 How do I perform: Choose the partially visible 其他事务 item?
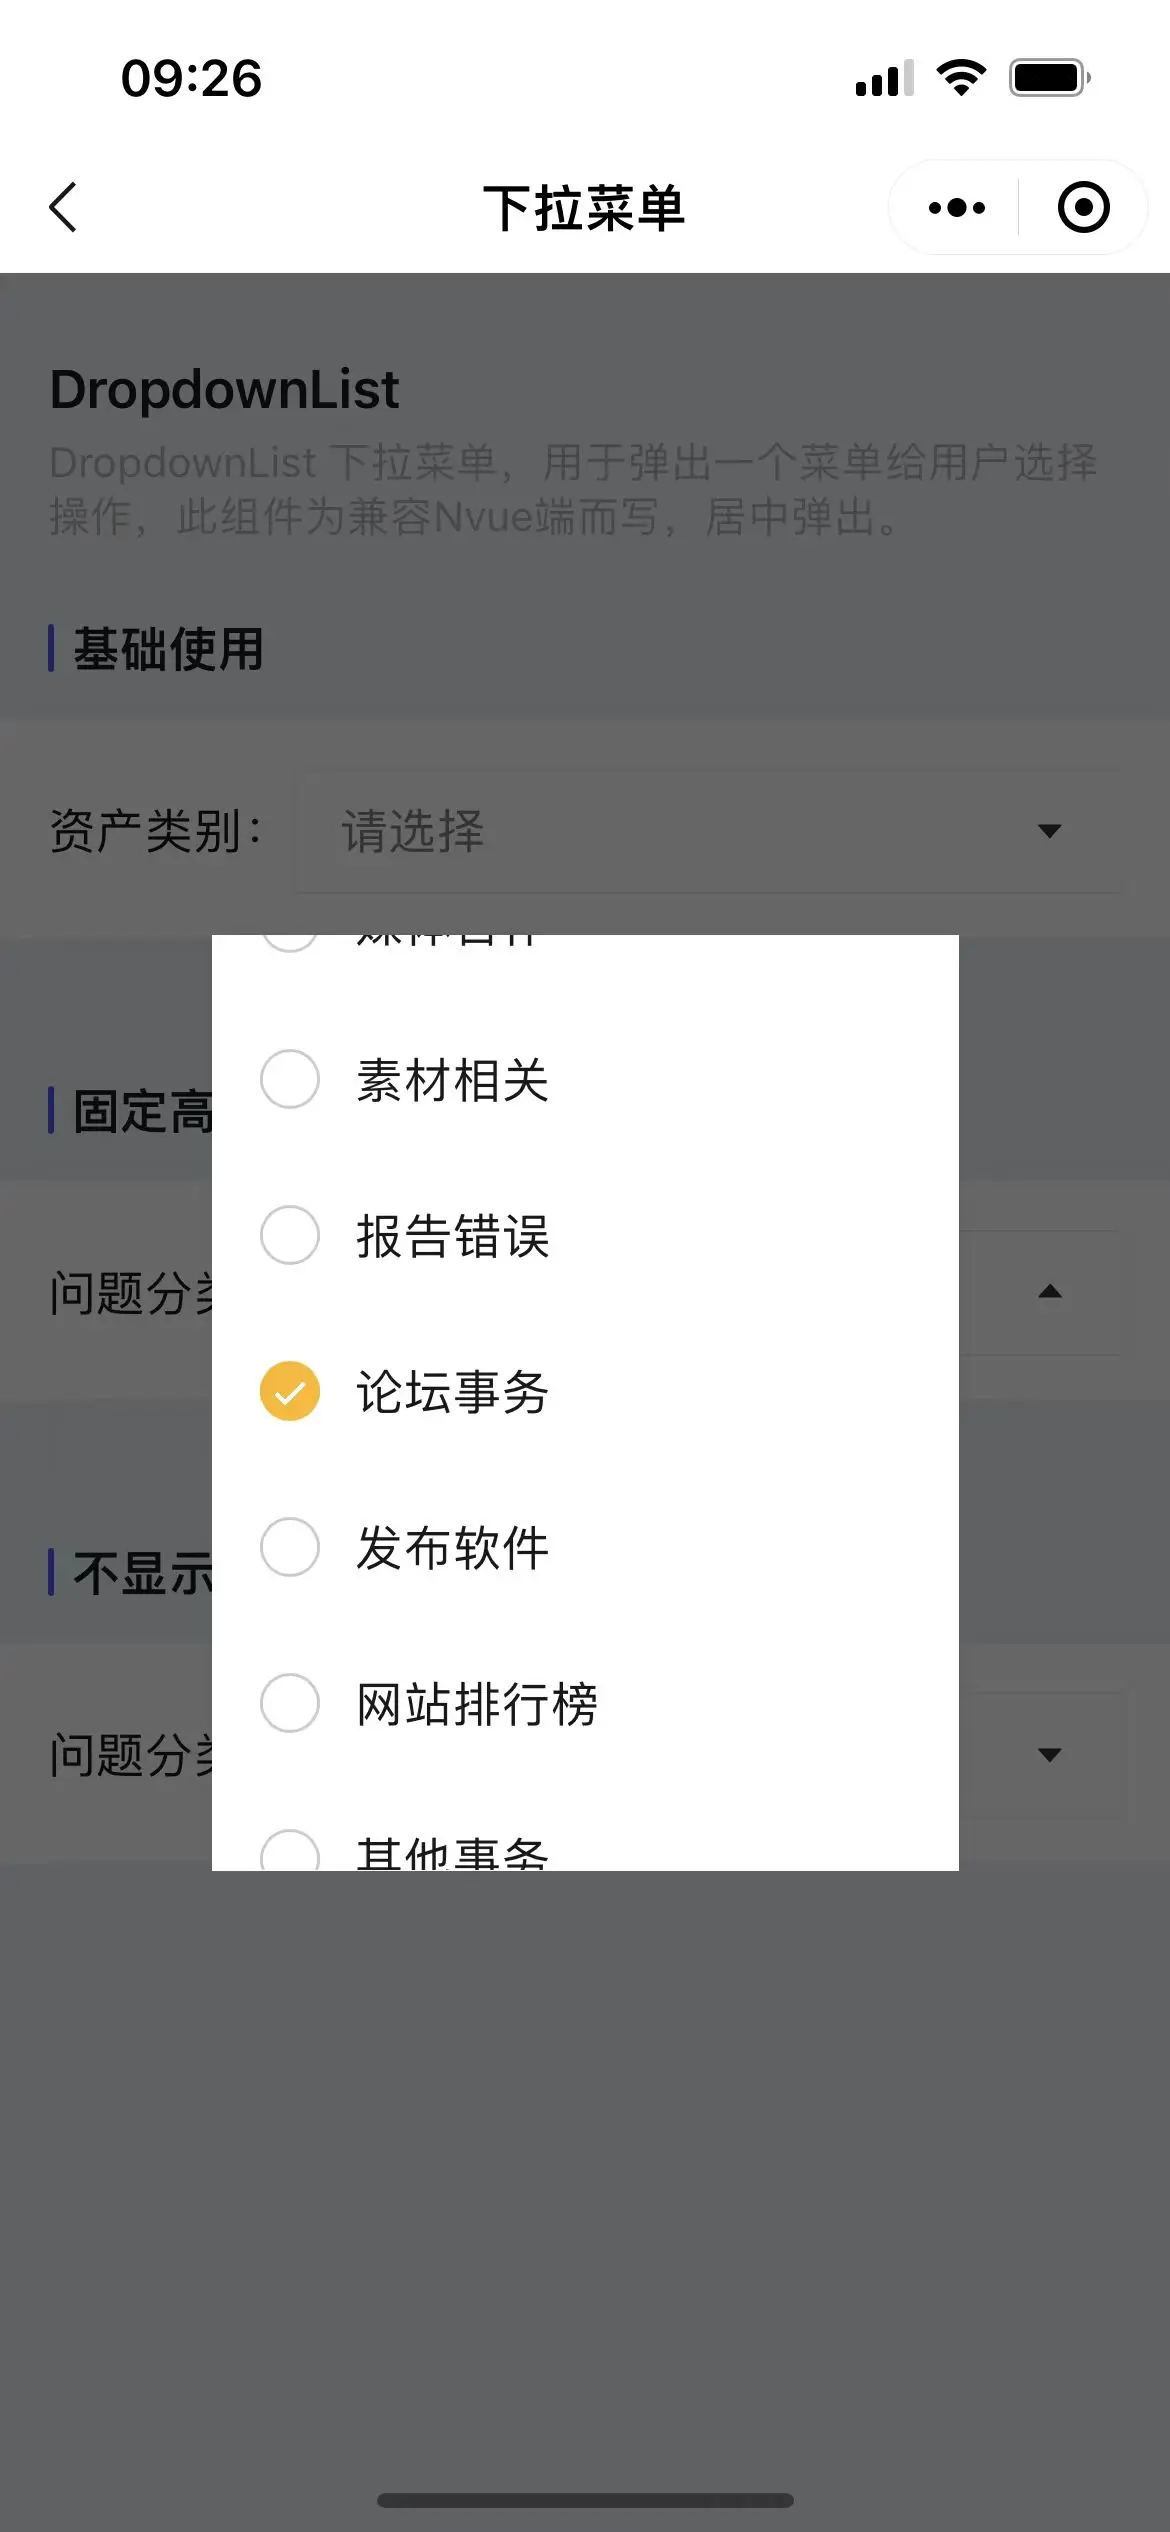pos(452,1853)
